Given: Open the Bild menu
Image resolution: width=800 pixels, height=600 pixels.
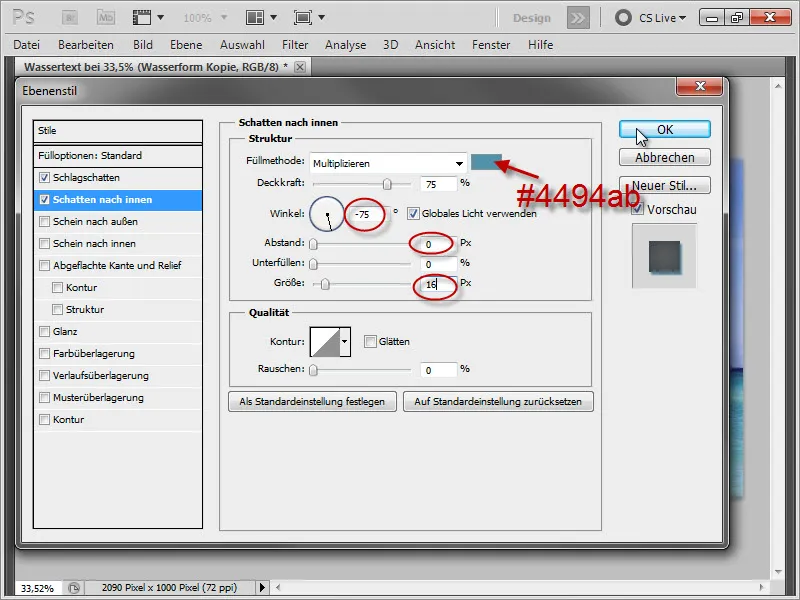Looking at the screenshot, I should coord(143,45).
